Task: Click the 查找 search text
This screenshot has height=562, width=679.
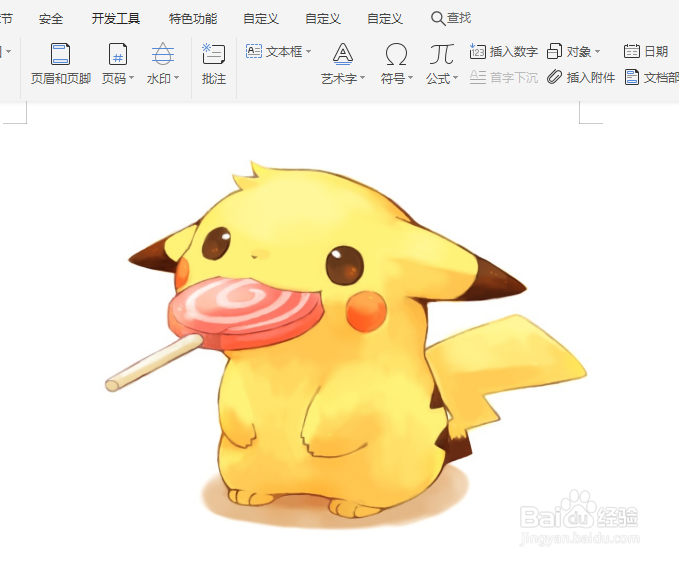Action: point(459,18)
